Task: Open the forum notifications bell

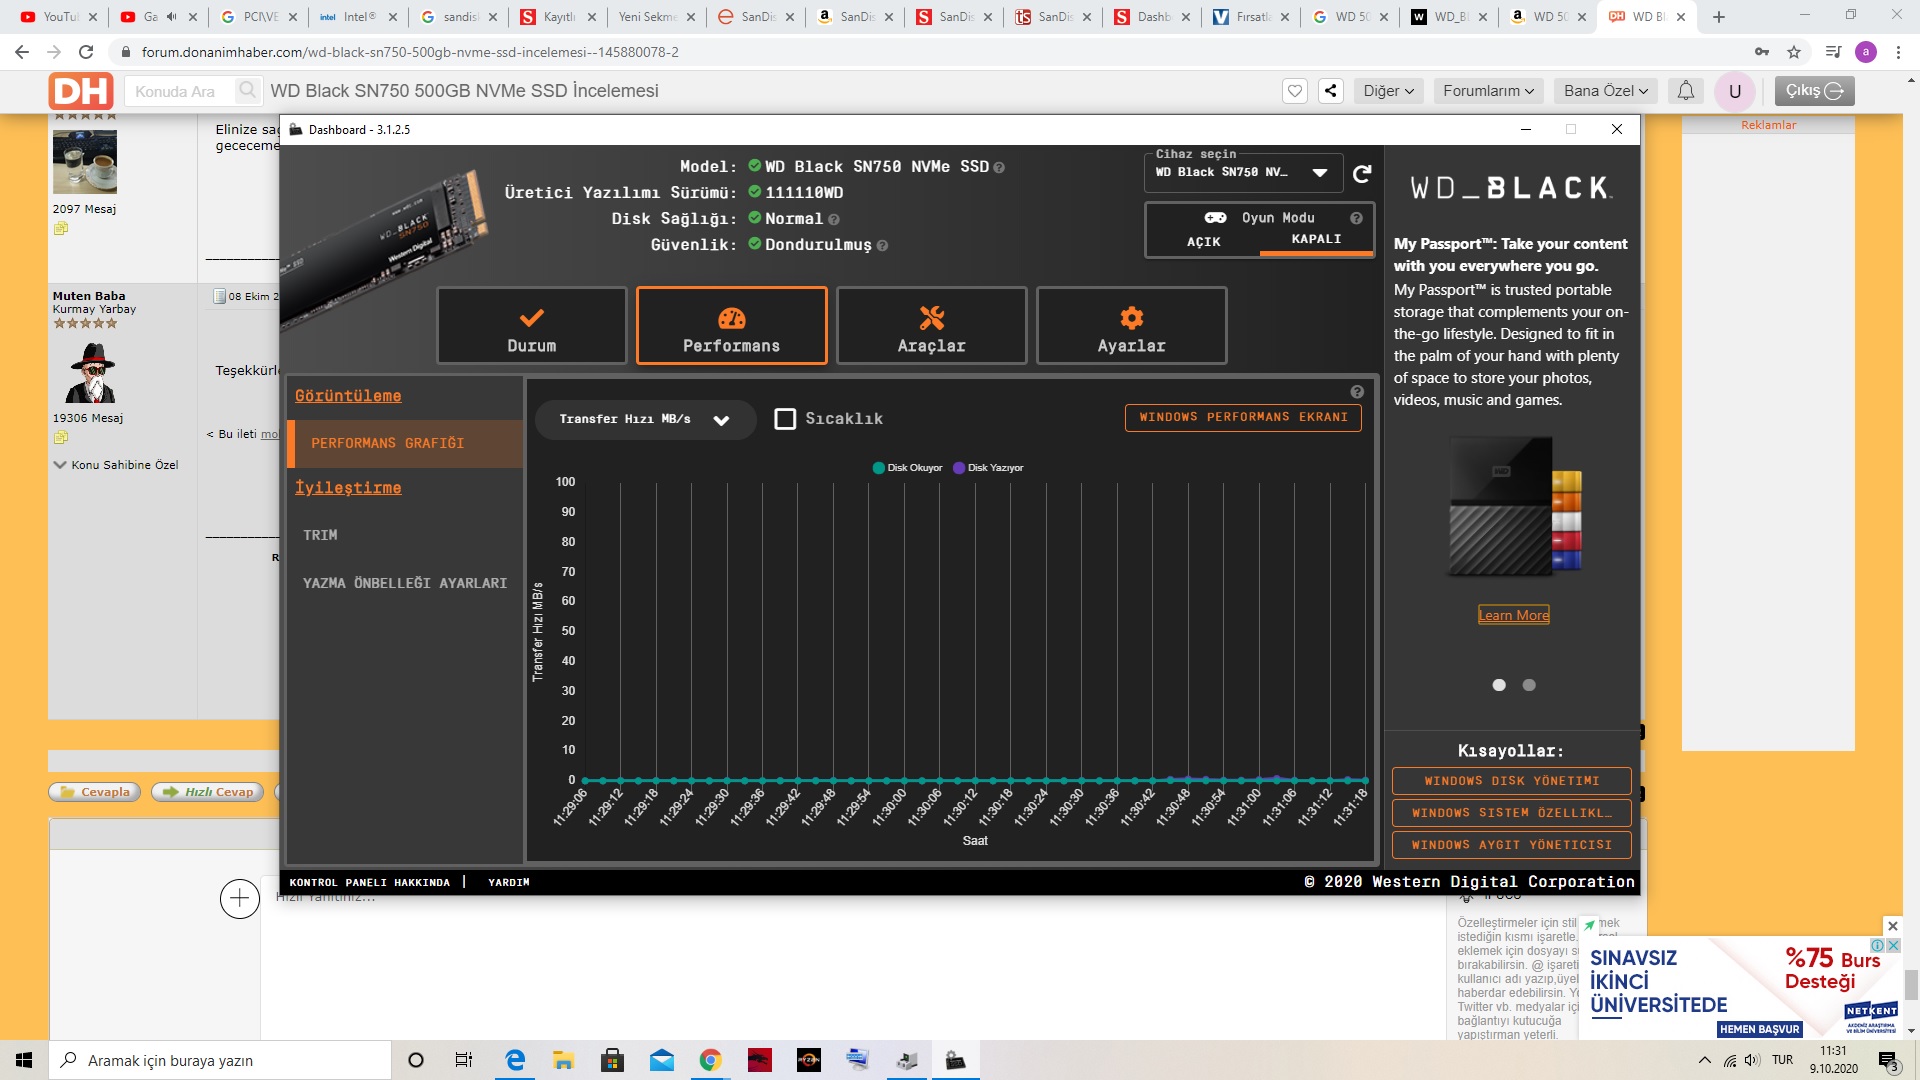Action: pyautogui.click(x=1685, y=91)
